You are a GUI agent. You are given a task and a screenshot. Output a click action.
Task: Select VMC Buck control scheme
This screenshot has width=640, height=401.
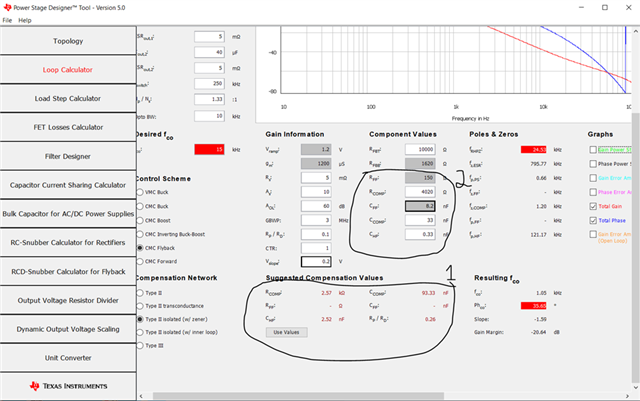[140, 192]
